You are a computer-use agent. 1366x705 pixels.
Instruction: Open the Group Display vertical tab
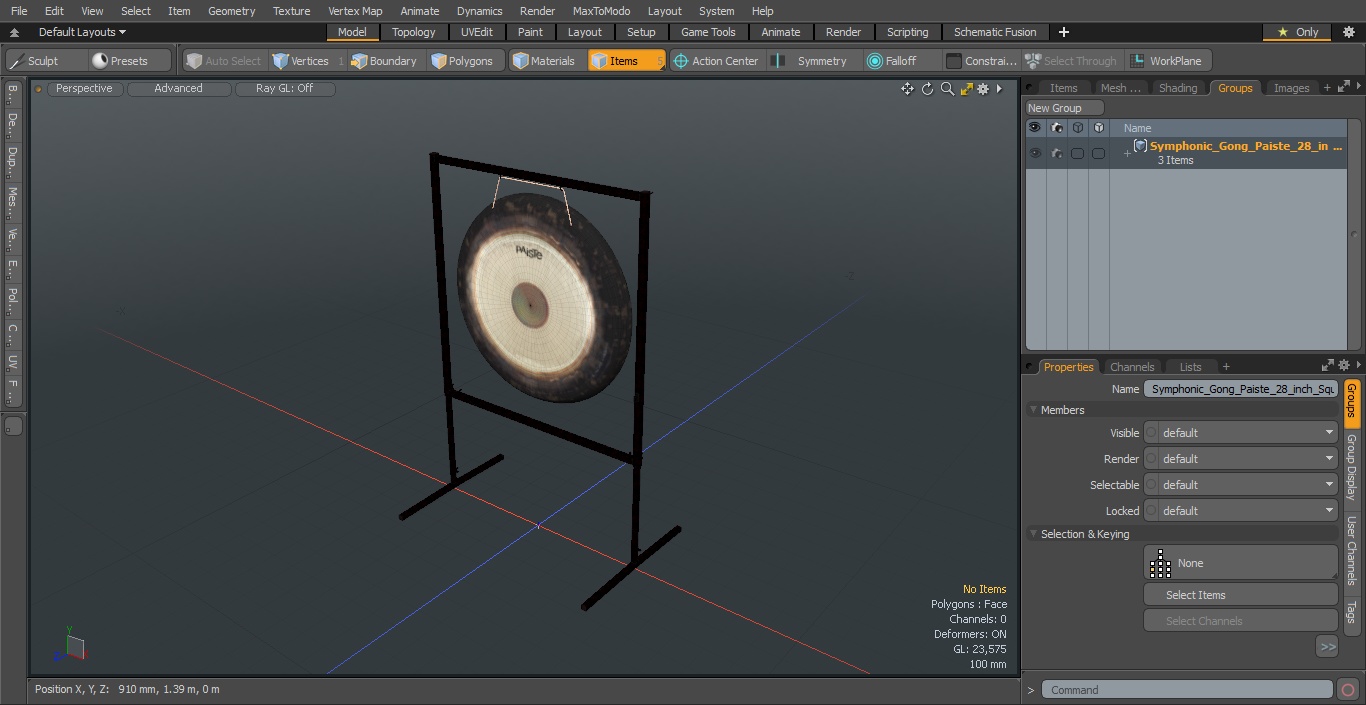click(x=1351, y=467)
